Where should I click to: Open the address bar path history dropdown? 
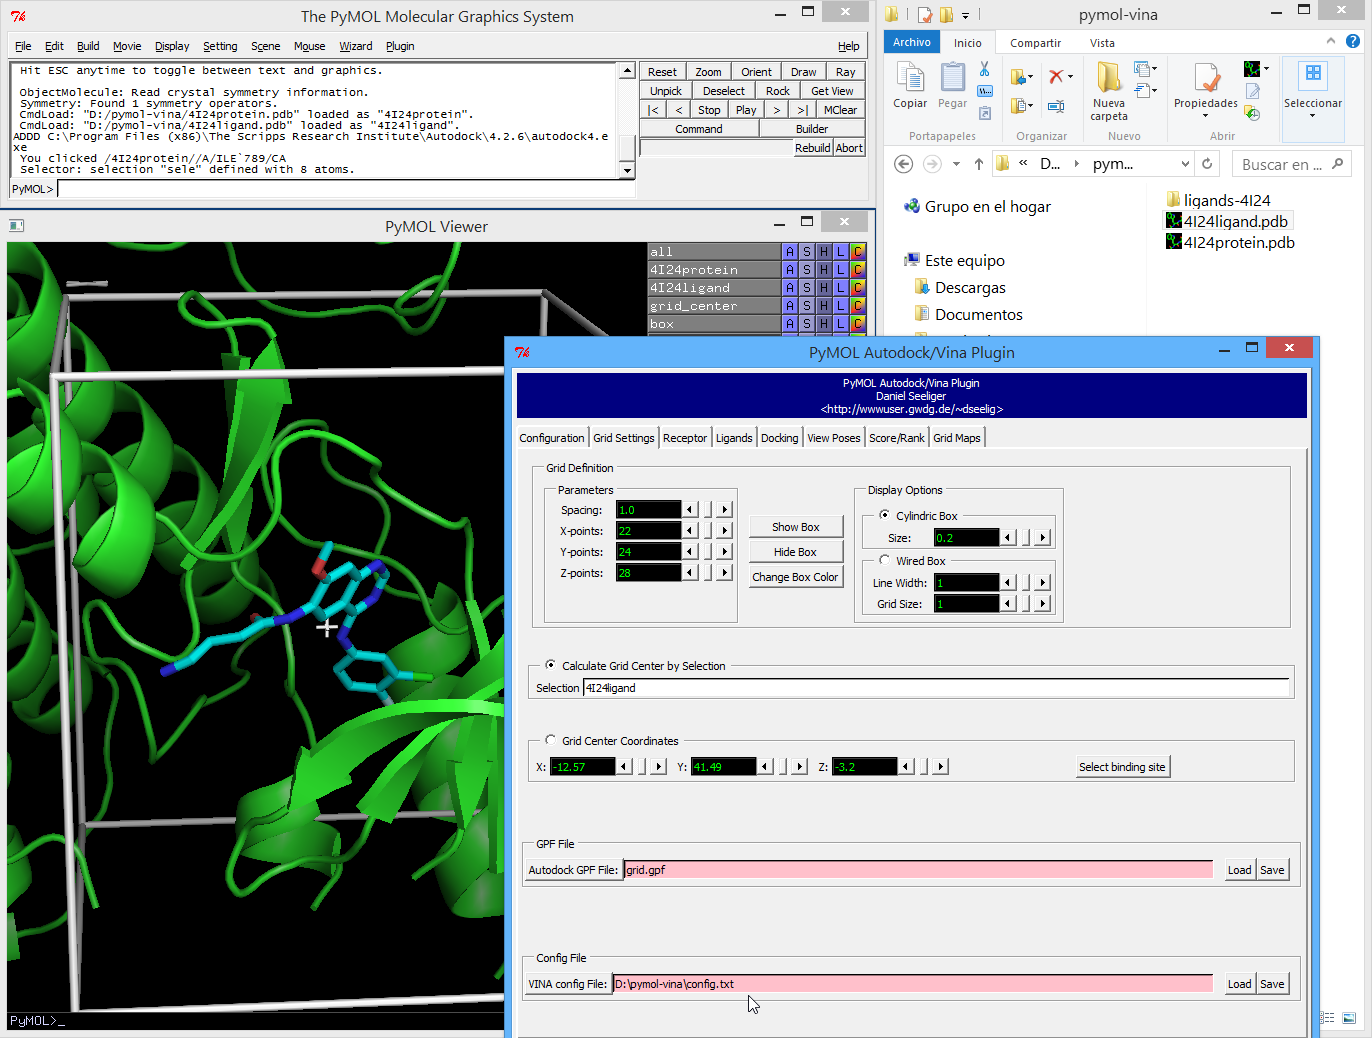pos(1185,164)
